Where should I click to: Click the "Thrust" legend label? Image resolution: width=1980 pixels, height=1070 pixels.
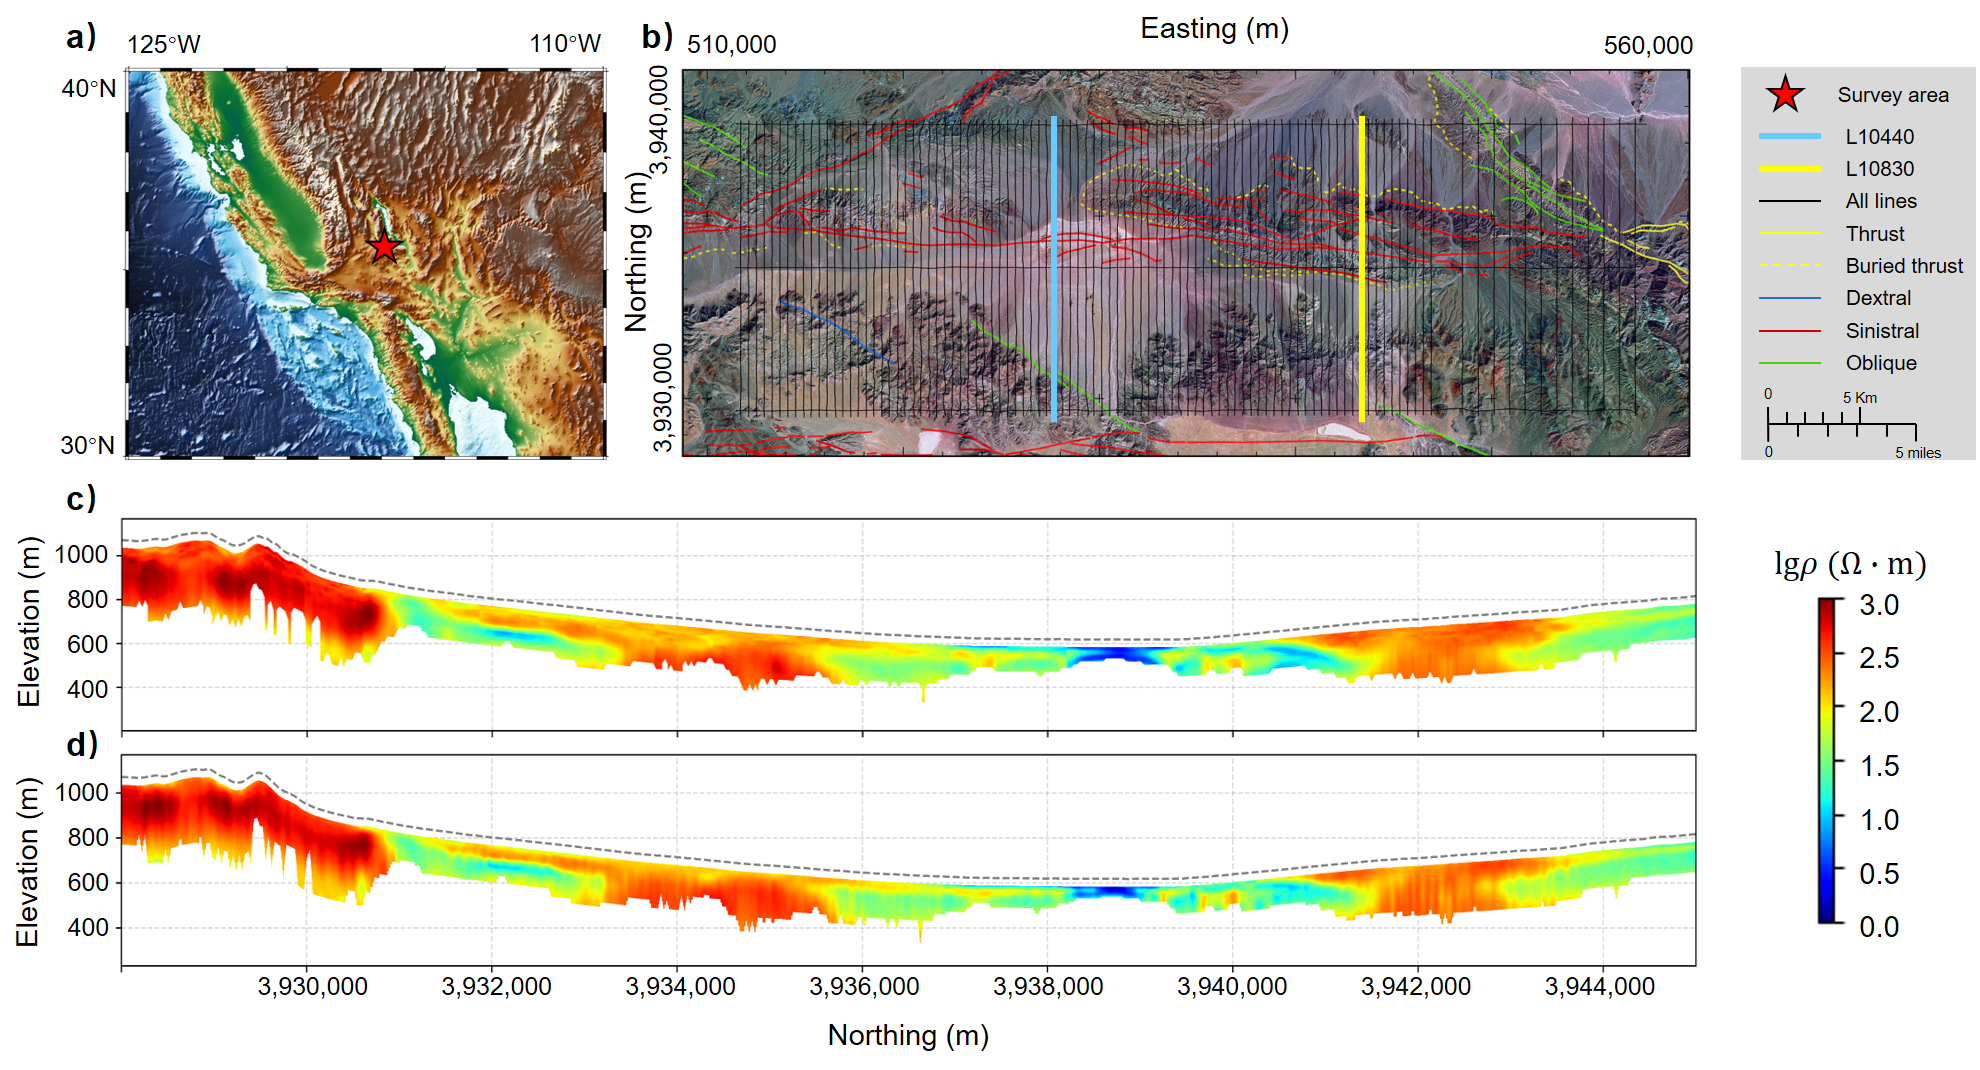1875,234
